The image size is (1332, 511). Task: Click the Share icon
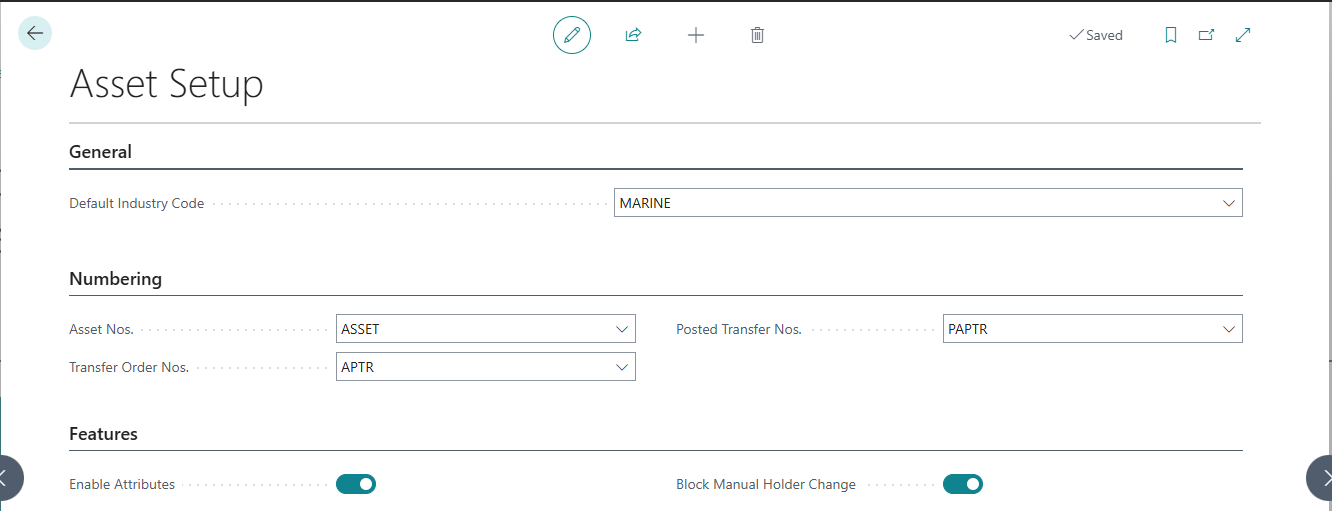(633, 35)
